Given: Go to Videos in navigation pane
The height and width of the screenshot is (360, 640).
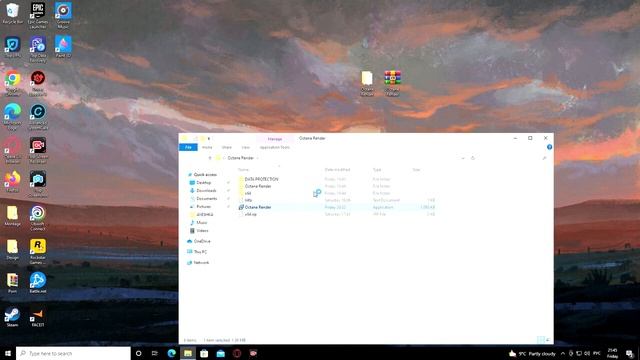Looking at the screenshot, I should (x=202, y=231).
